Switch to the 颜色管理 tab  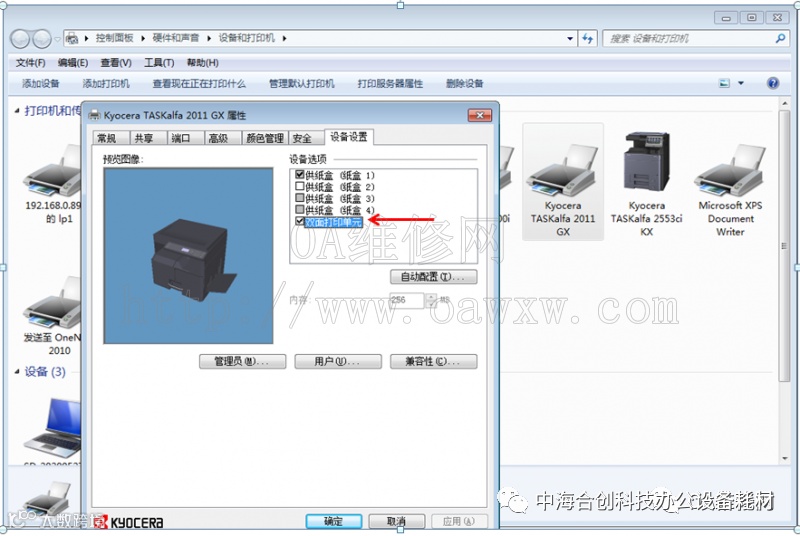[265, 138]
